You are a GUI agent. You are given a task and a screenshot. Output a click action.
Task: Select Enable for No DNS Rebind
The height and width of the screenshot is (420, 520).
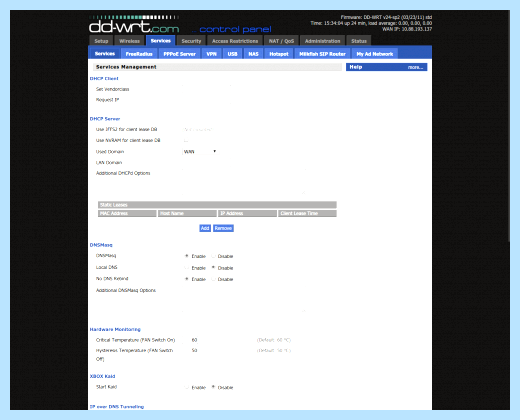(x=187, y=279)
